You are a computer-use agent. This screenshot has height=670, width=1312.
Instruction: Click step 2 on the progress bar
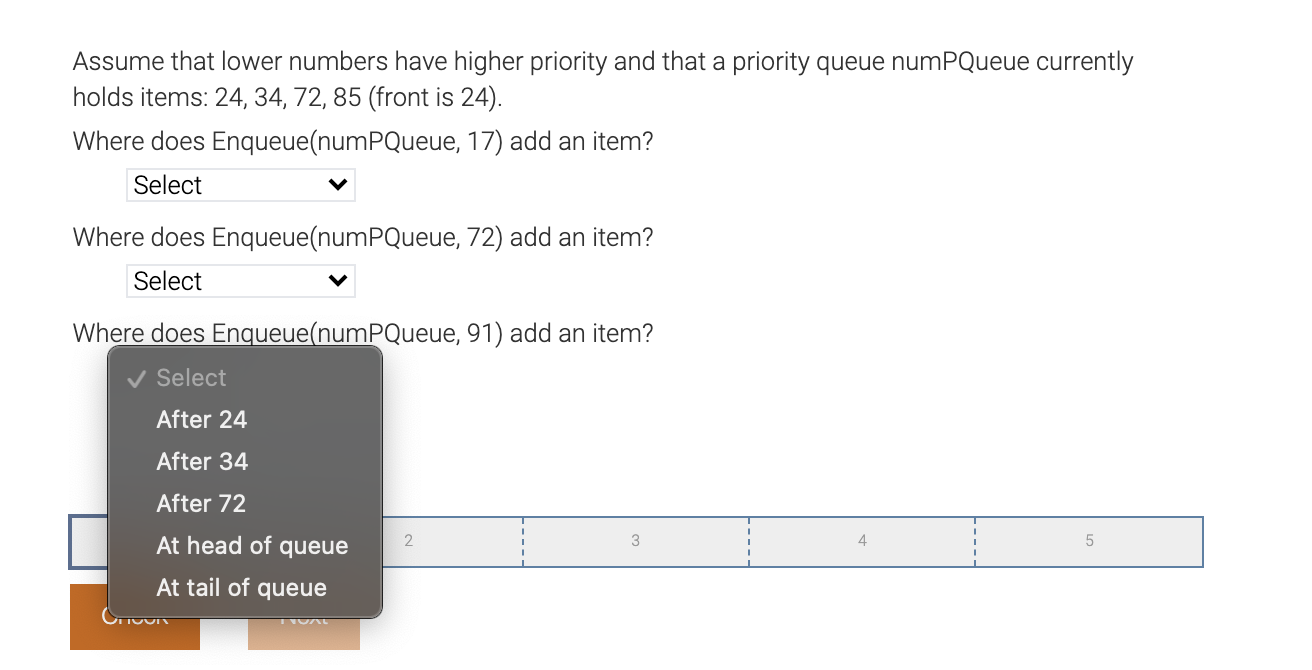(x=409, y=540)
